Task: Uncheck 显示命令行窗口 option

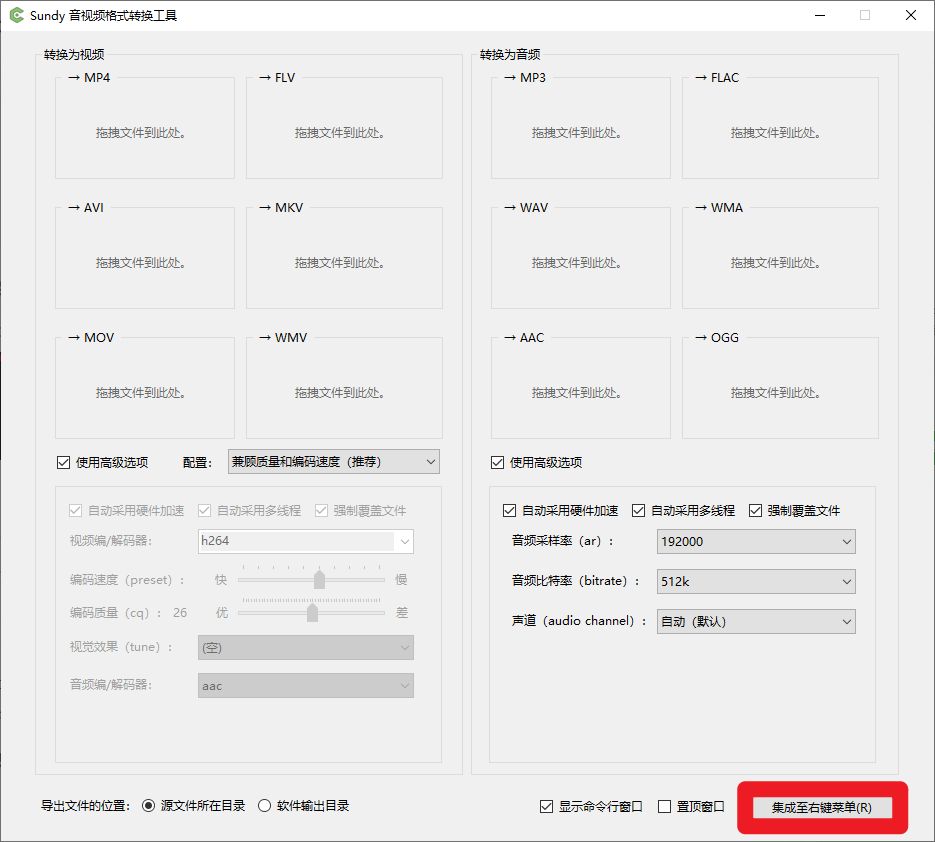Action: (546, 806)
